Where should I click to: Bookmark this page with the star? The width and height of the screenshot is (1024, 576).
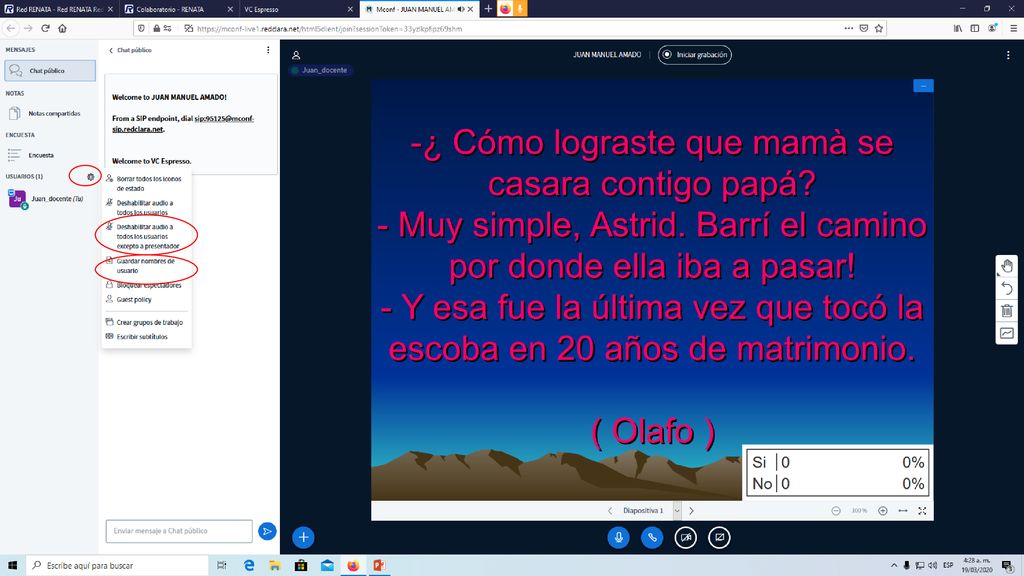point(879,28)
